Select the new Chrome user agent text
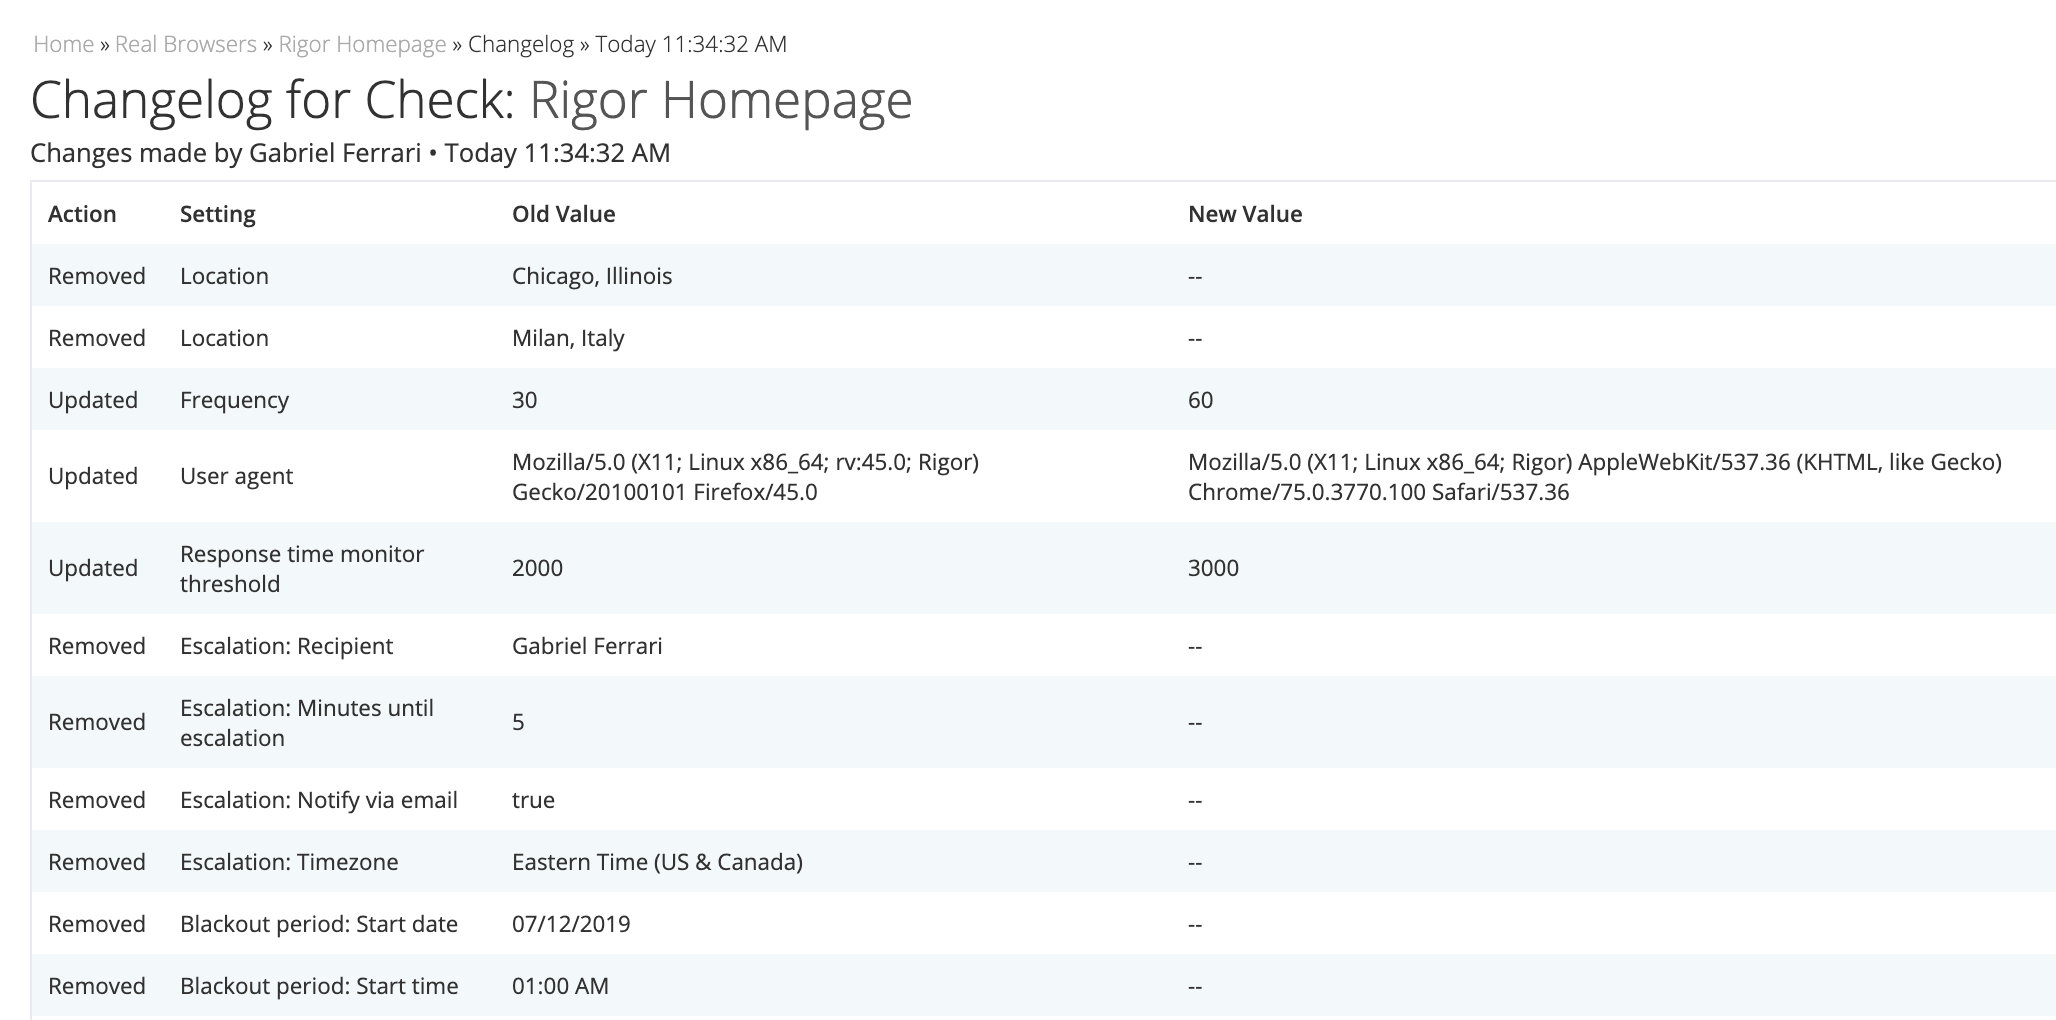Image resolution: width=2056 pixels, height=1020 pixels. pos(1595,477)
